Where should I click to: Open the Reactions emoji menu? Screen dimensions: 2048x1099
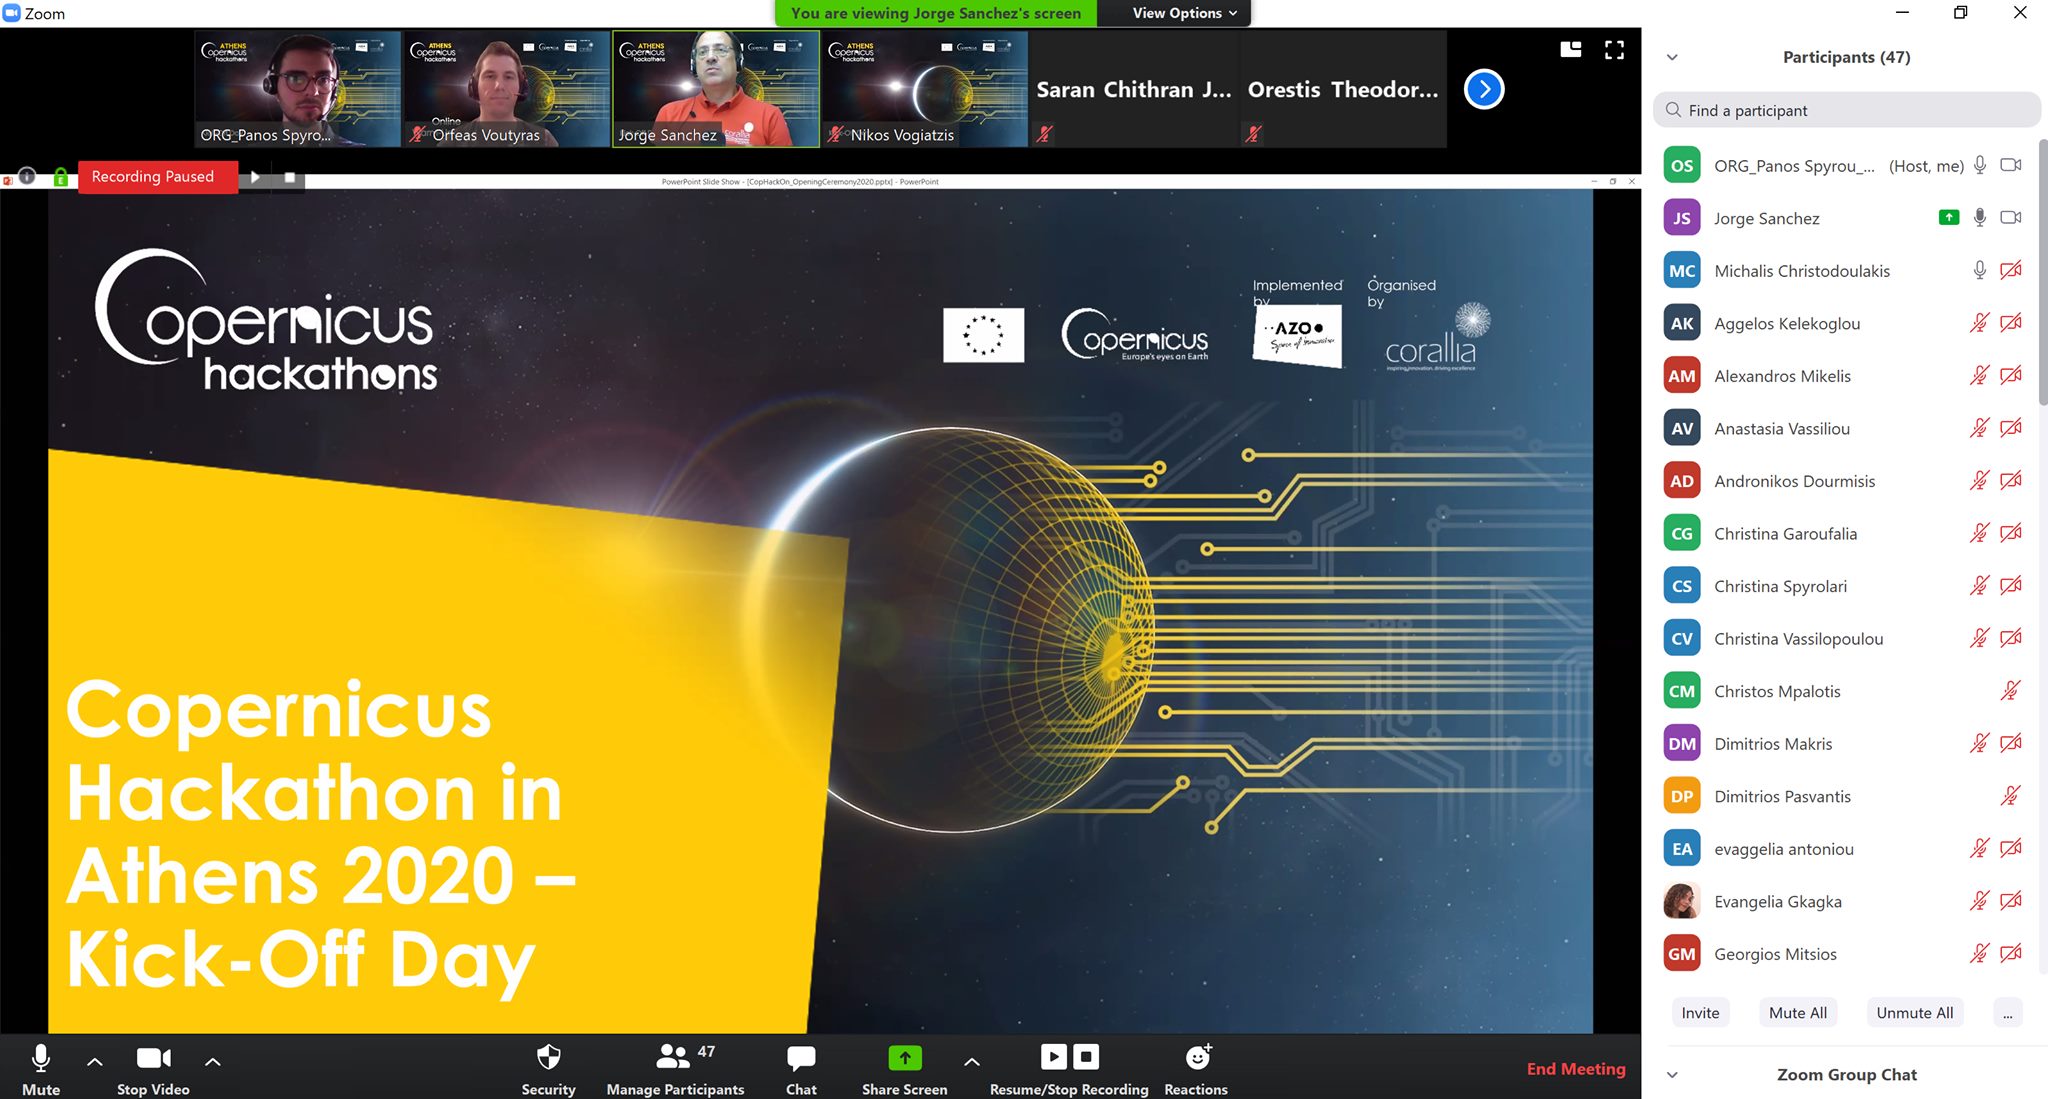(x=1196, y=1068)
